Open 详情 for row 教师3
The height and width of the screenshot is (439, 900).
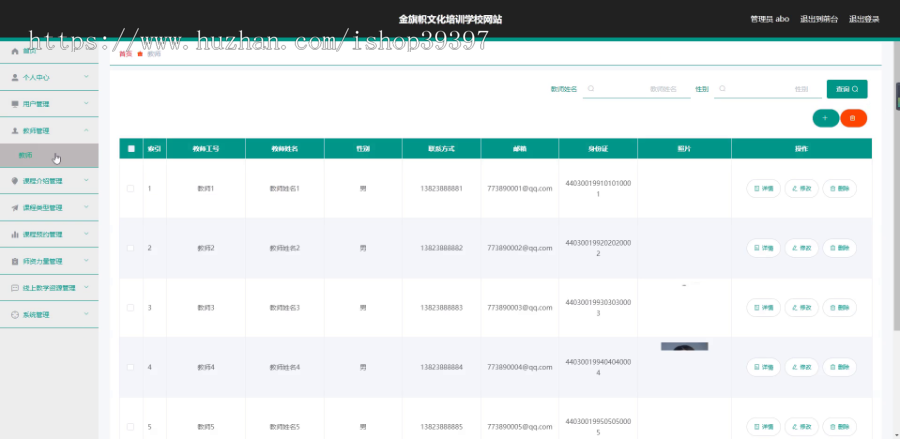pos(763,308)
